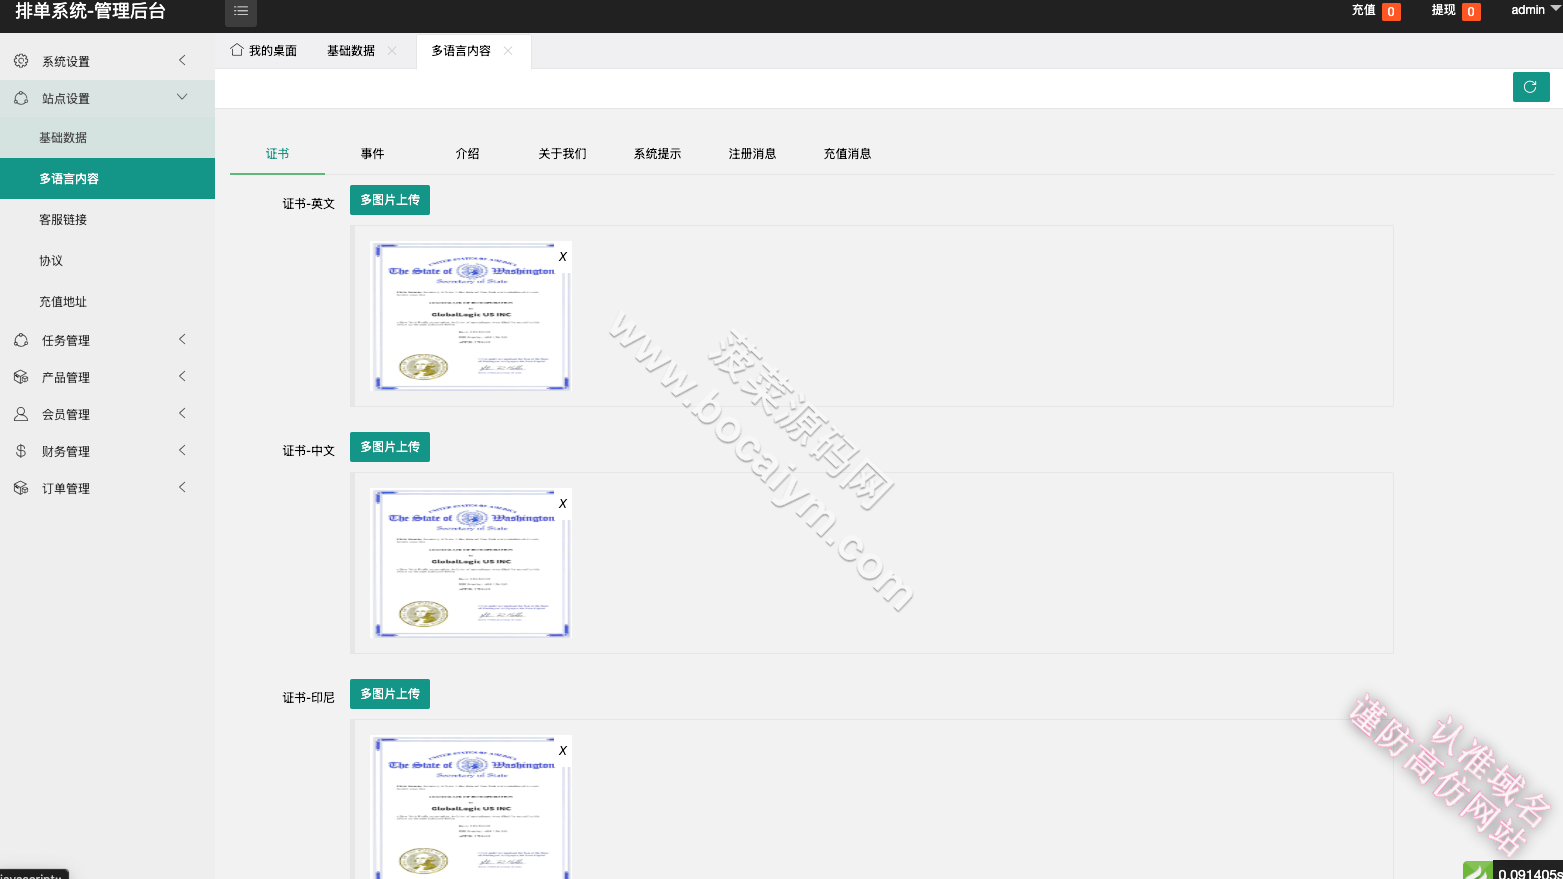Click 多图片上传 for 证书-中文
Image resolution: width=1563 pixels, height=879 pixels.
[x=390, y=447]
